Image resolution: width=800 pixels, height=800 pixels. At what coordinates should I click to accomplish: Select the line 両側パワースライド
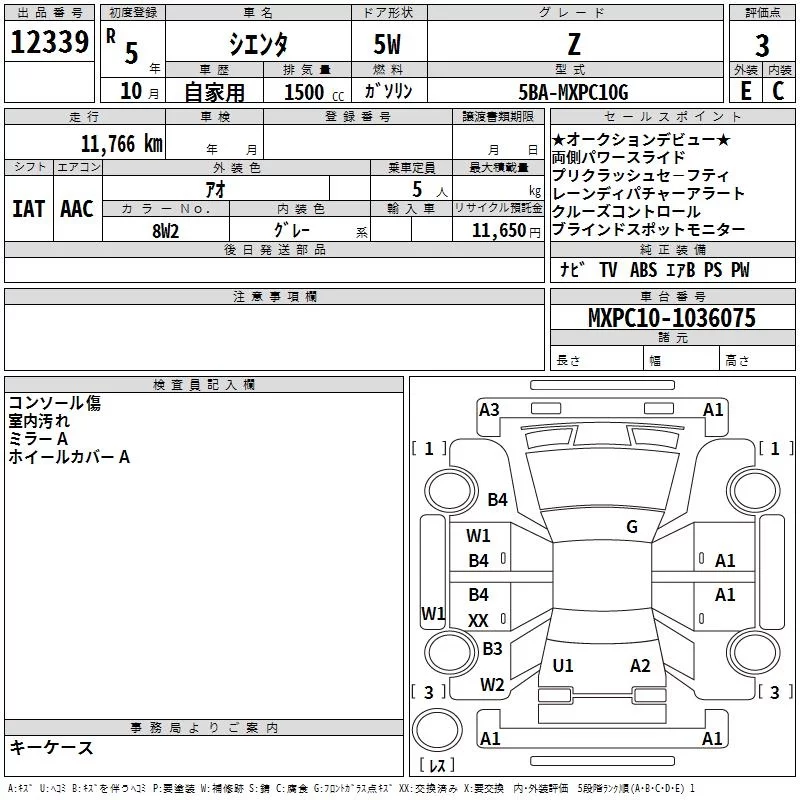618,157
